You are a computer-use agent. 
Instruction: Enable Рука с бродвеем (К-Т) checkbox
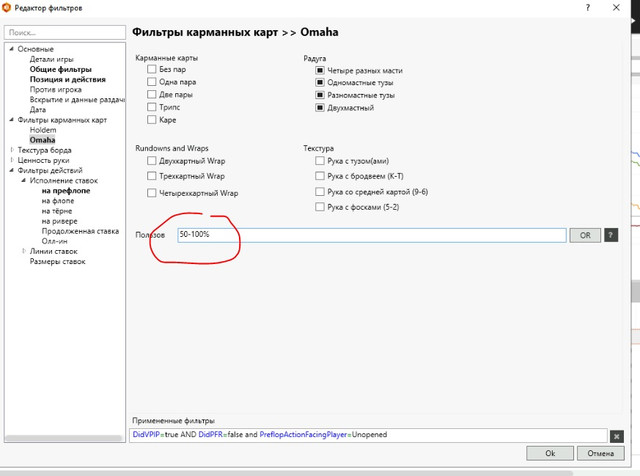tap(320, 176)
